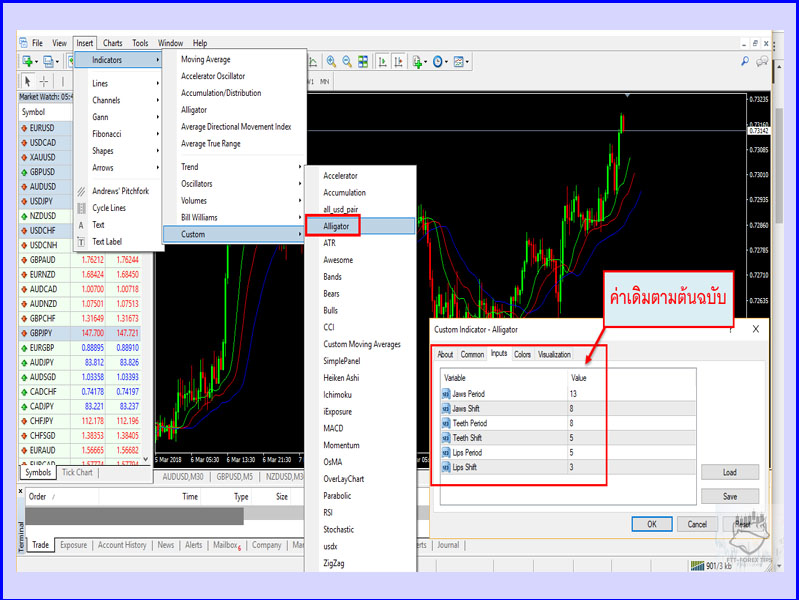Choose Text Label from Insert menu
This screenshot has width=800, height=600.
(118, 242)
